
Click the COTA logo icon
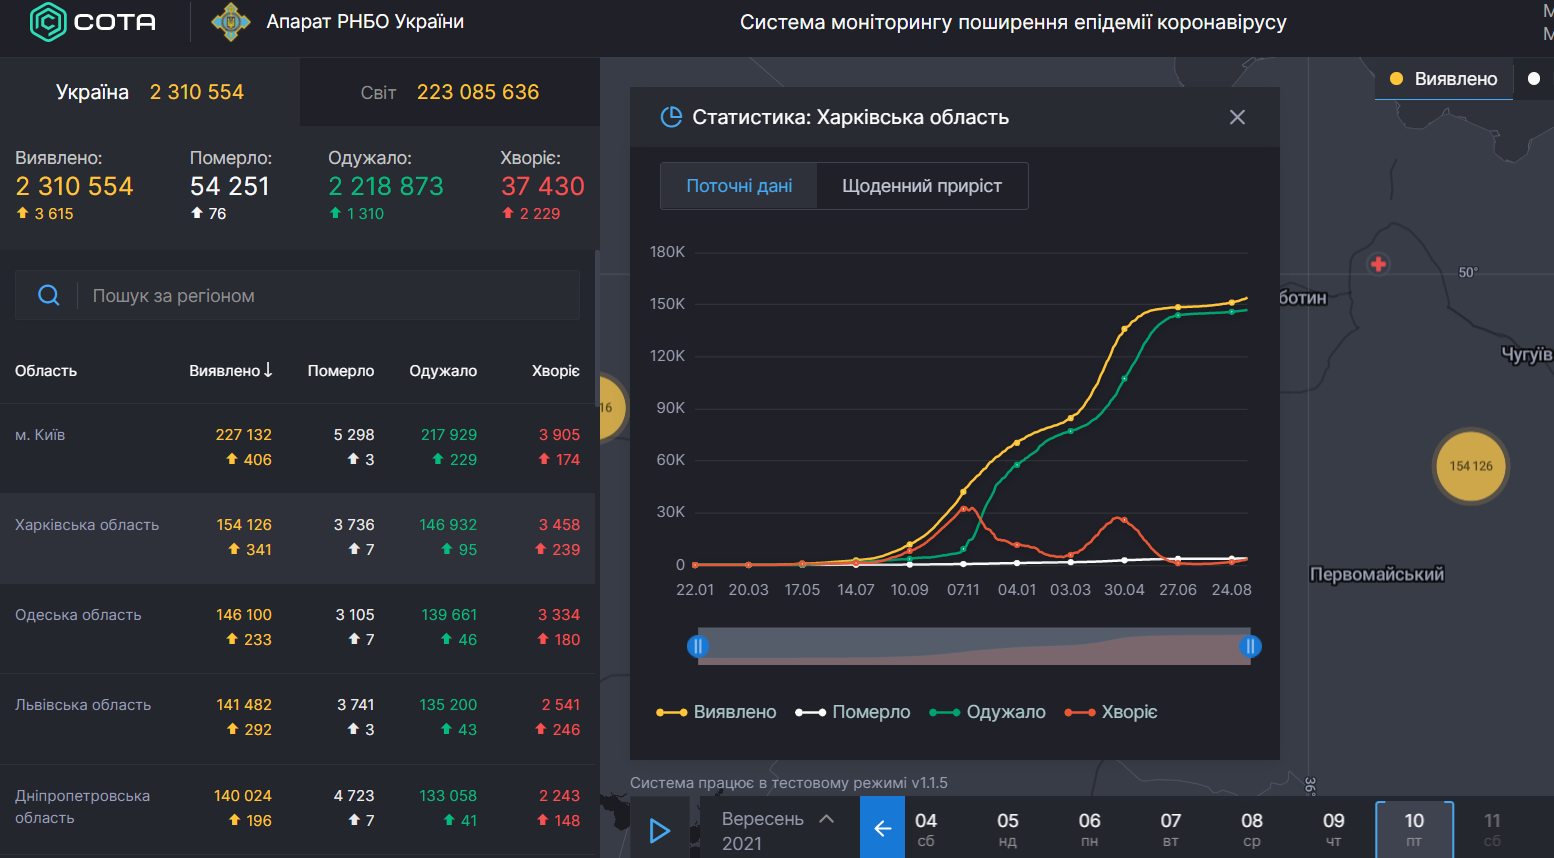48,22
